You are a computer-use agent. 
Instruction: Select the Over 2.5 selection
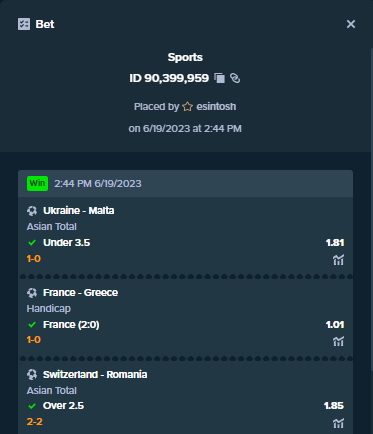pyautogui.click(x=63, y=406)
